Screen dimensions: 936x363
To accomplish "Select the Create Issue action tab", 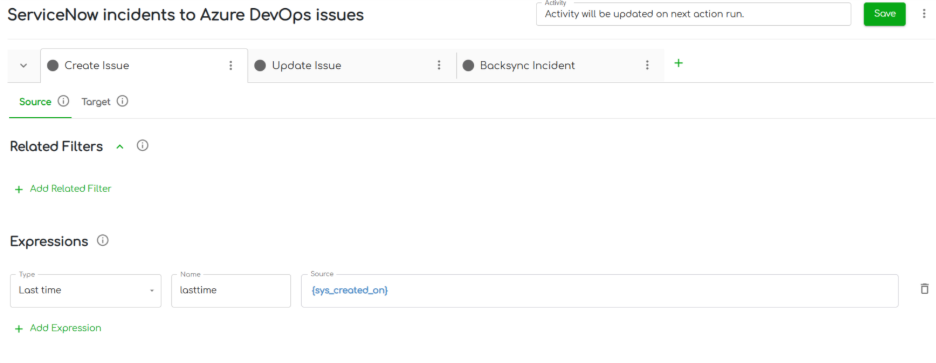I will click(143, 66).
